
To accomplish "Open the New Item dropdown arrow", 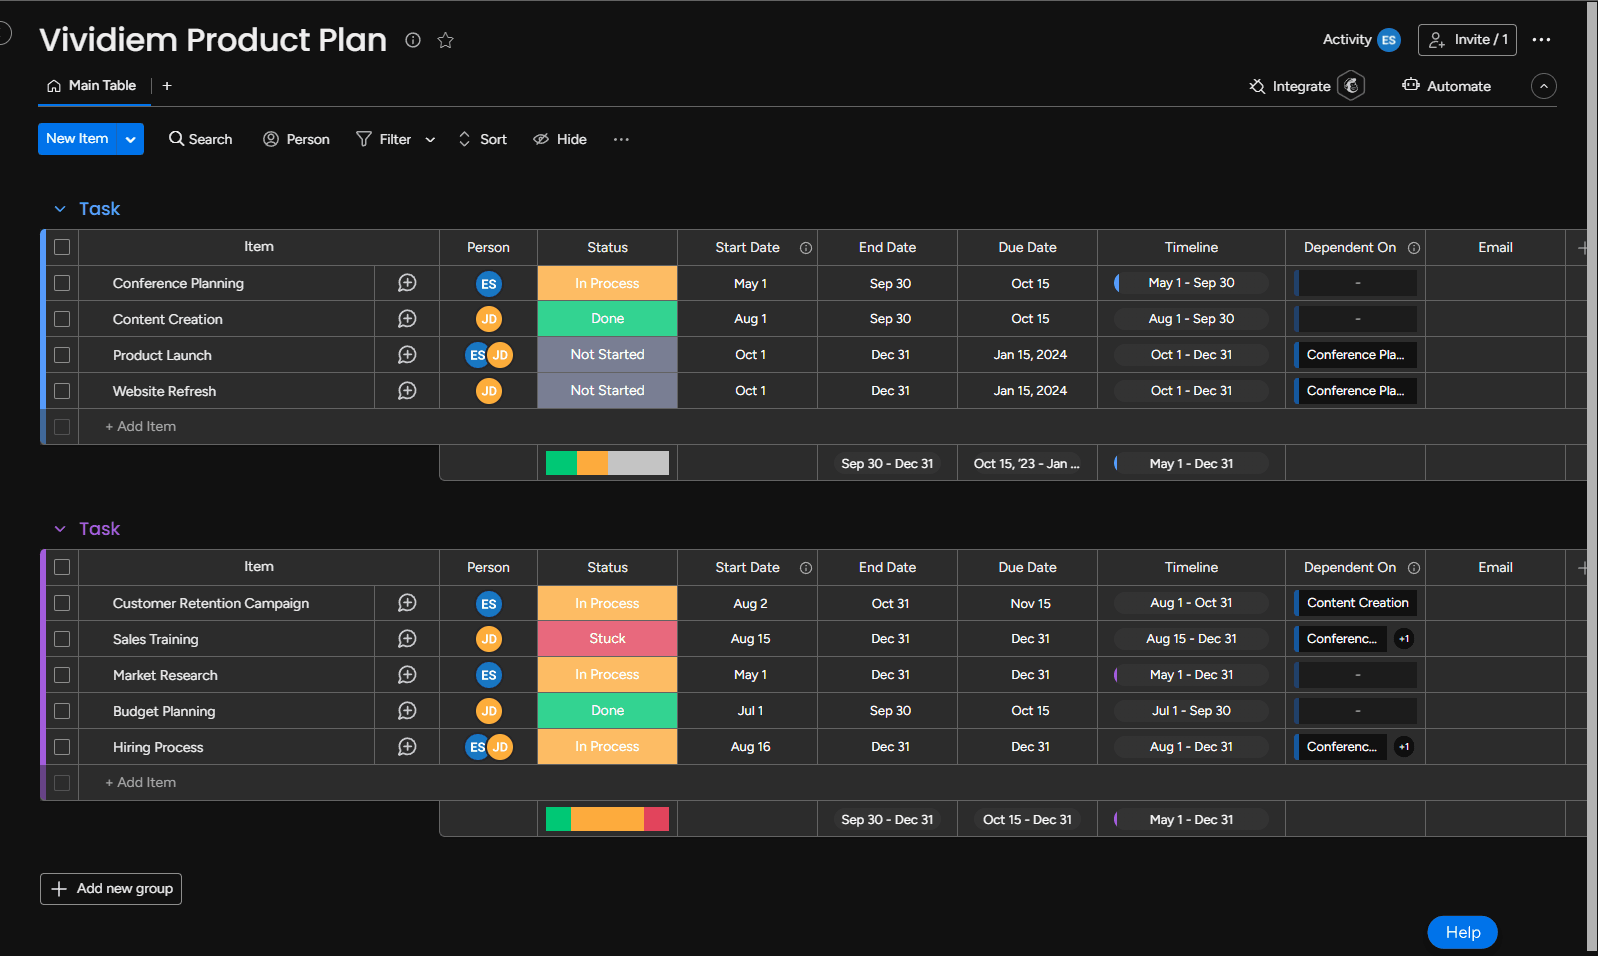I will pyautogui.click(x=131, y=139).
